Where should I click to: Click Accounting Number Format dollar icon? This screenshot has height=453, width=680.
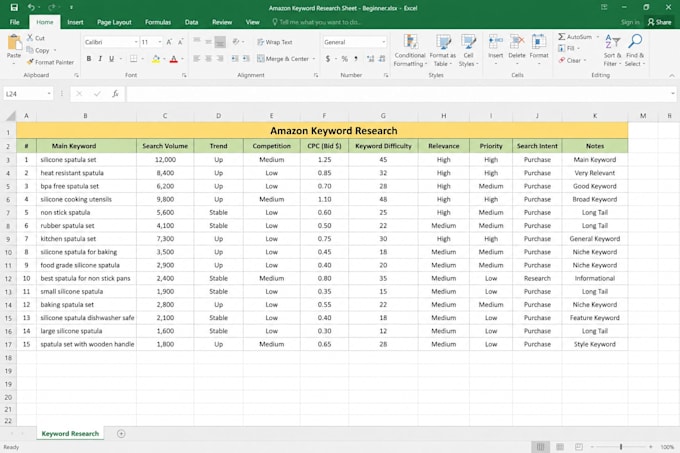coord(328,59)
